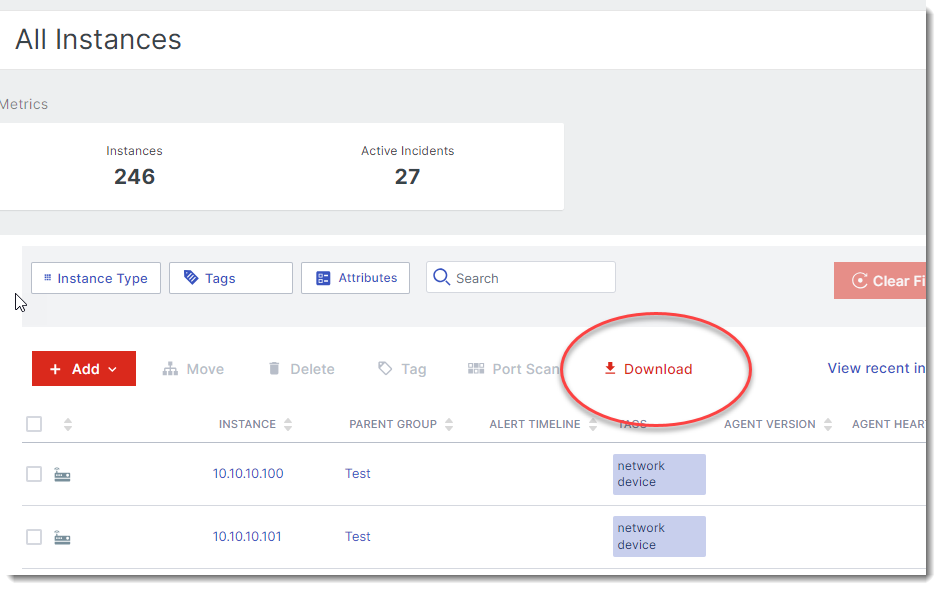This screenshot has height=590, width=941.
Task: Click the sort arrows beside header checkbox
Action: click(x=68, y=424)
